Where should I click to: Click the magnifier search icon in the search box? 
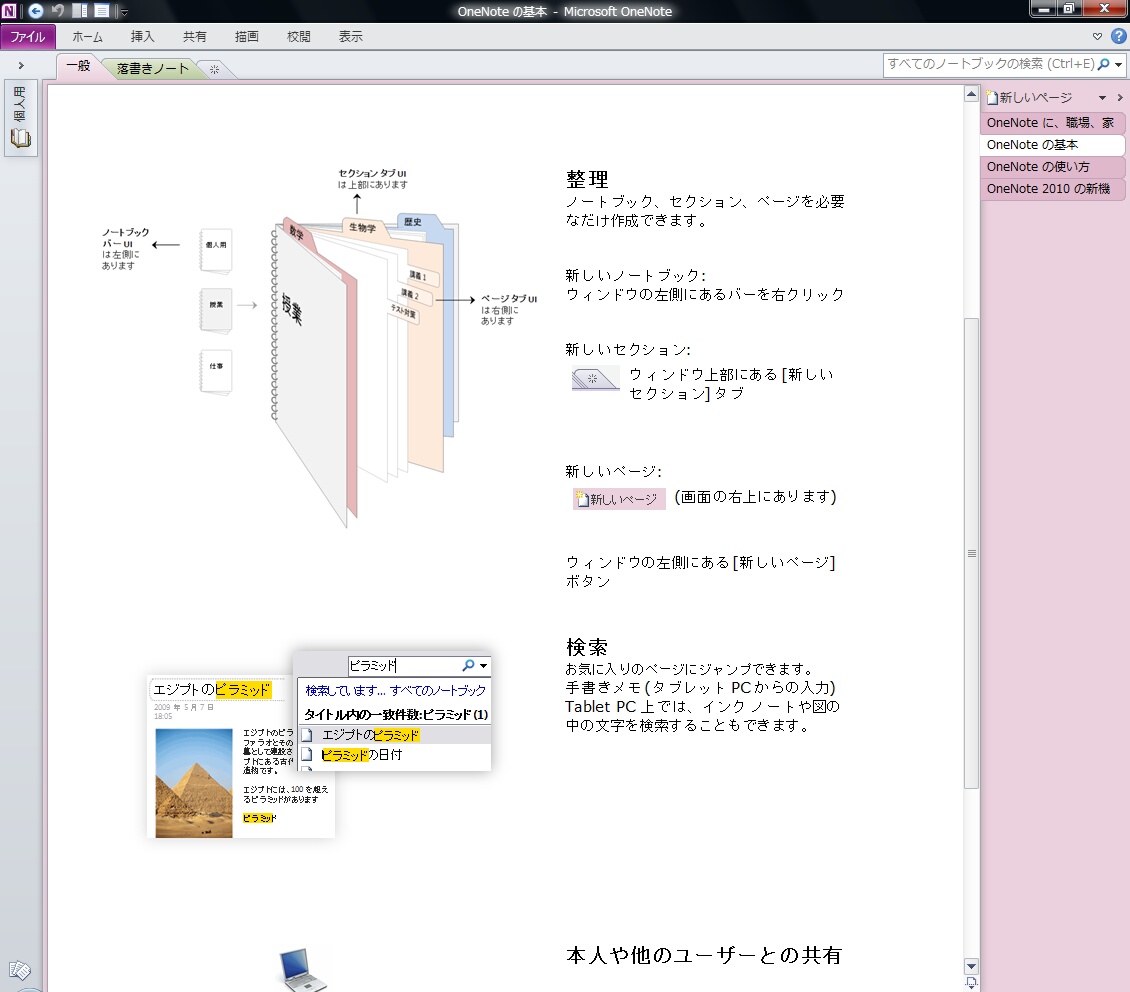(x=1103, y=64)
